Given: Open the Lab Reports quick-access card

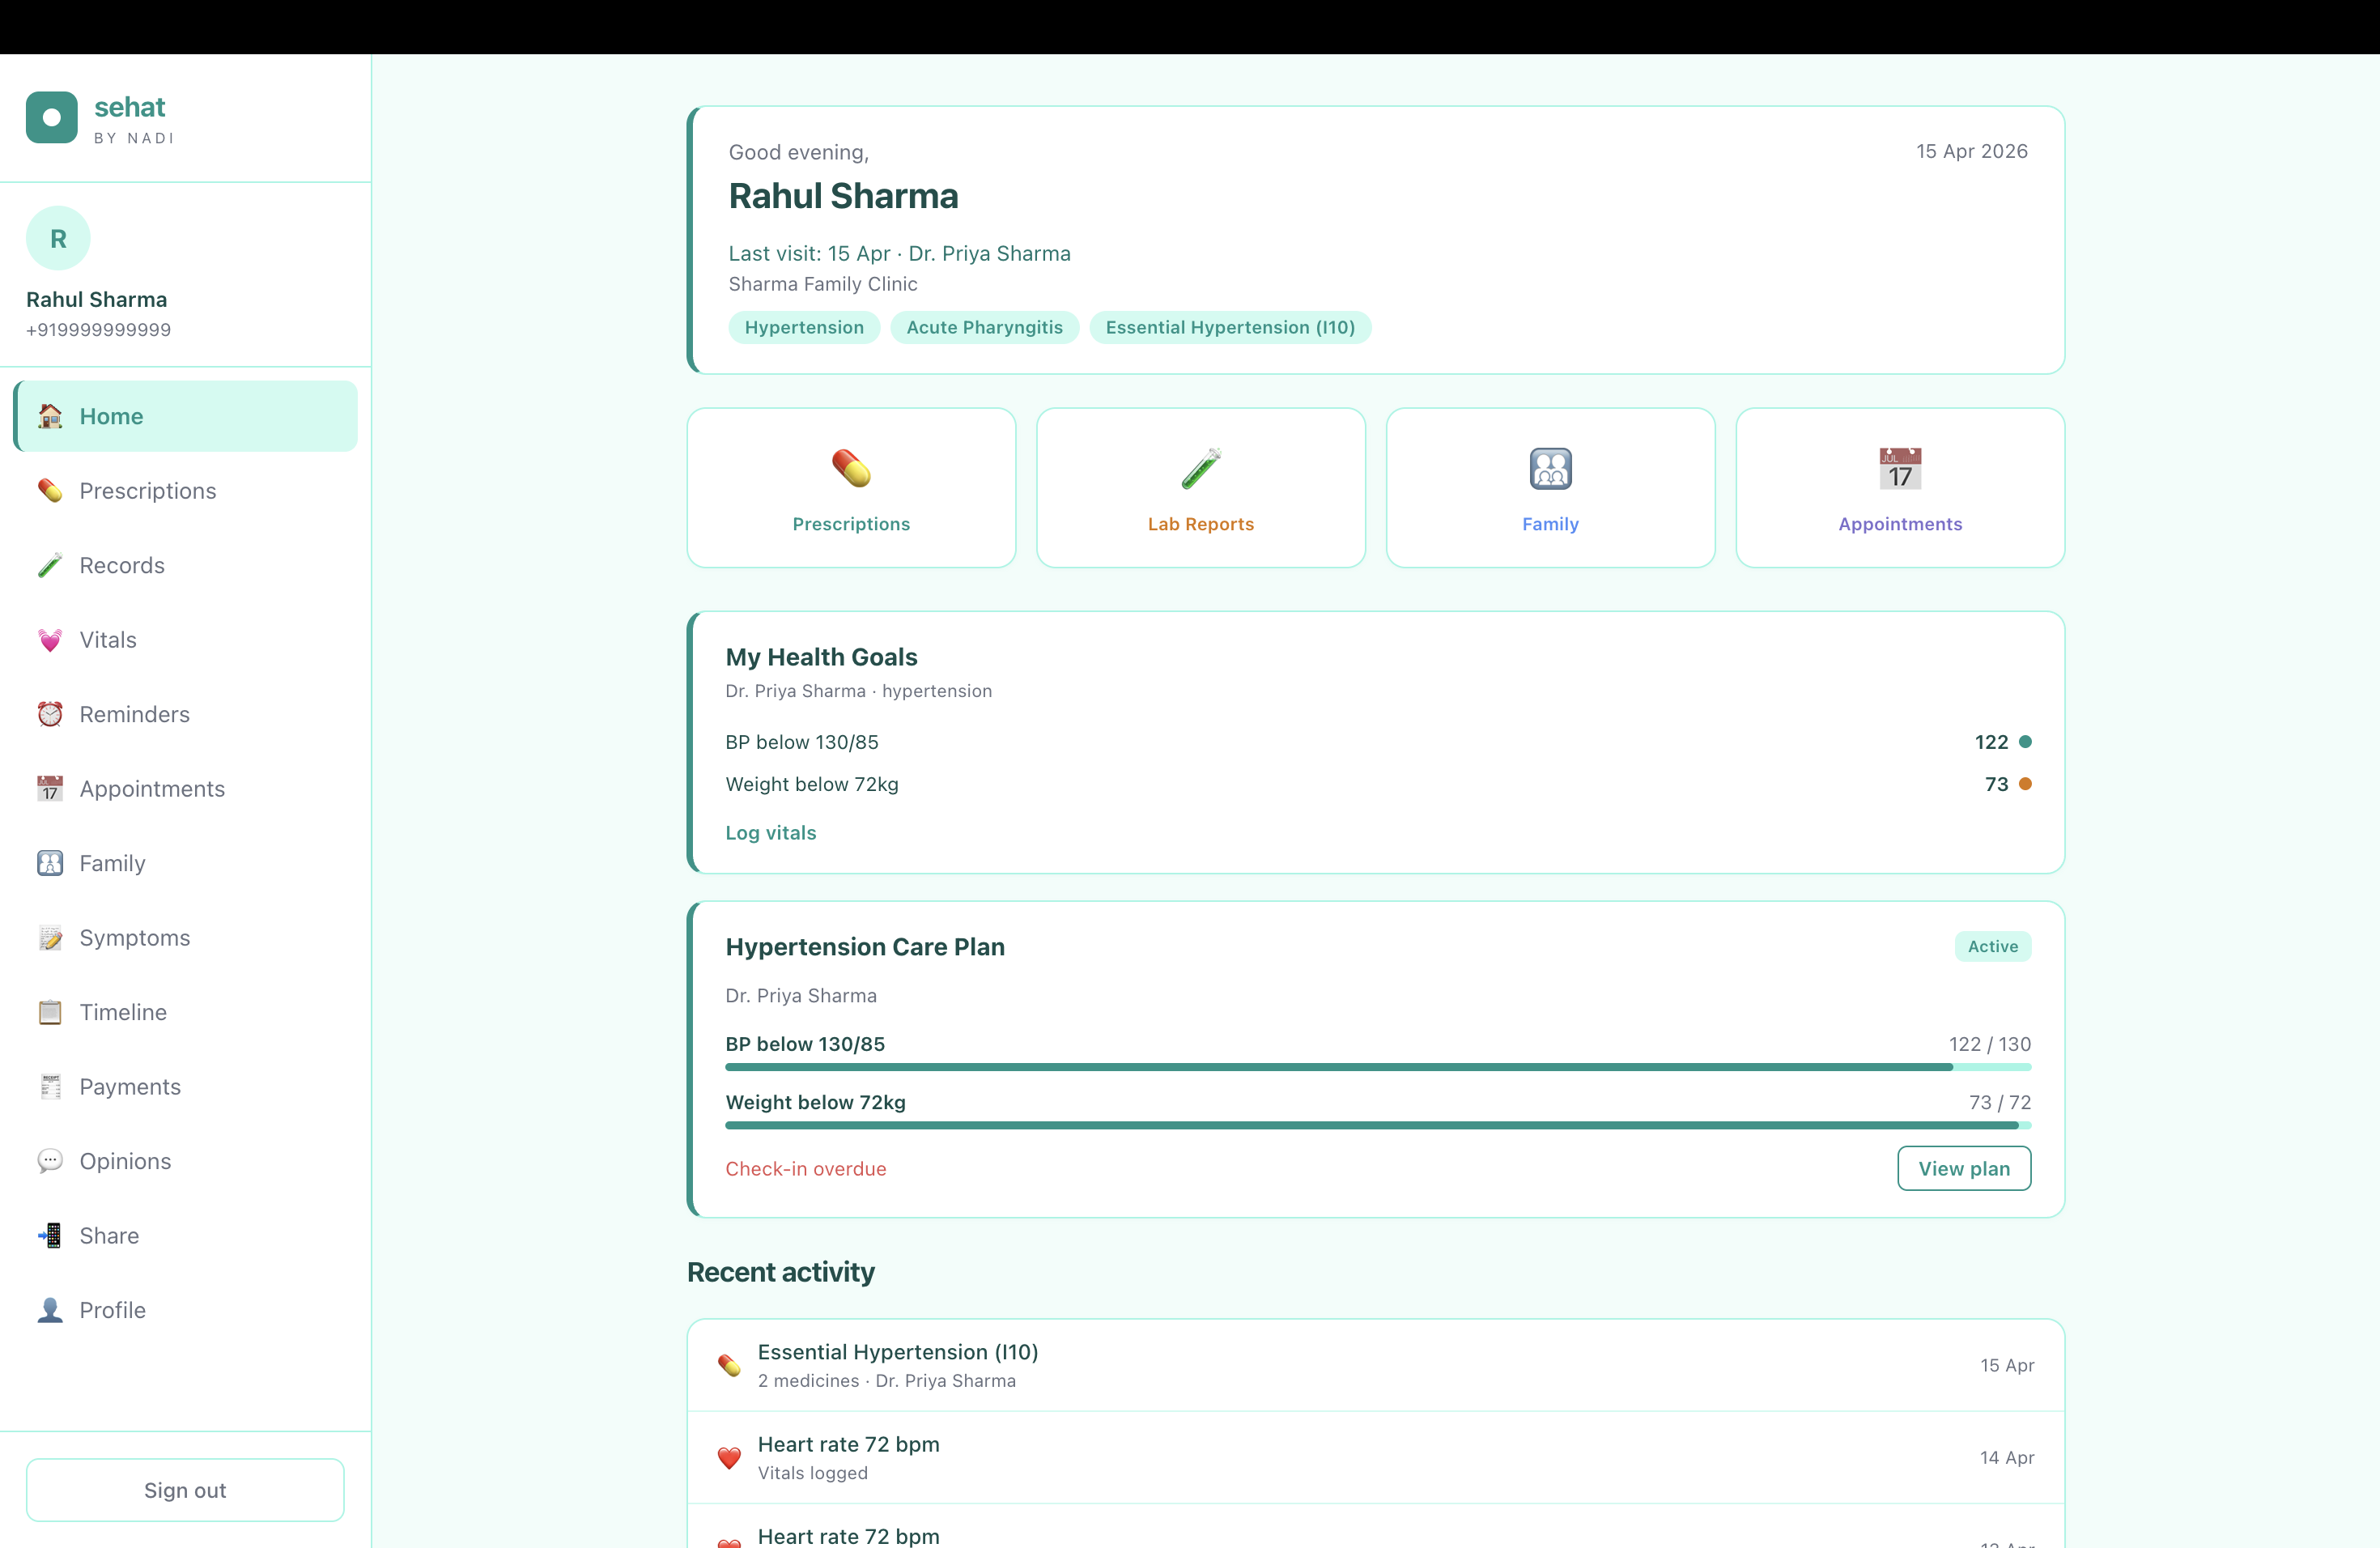Looking at the screenshot, I should click(1201, 488).
